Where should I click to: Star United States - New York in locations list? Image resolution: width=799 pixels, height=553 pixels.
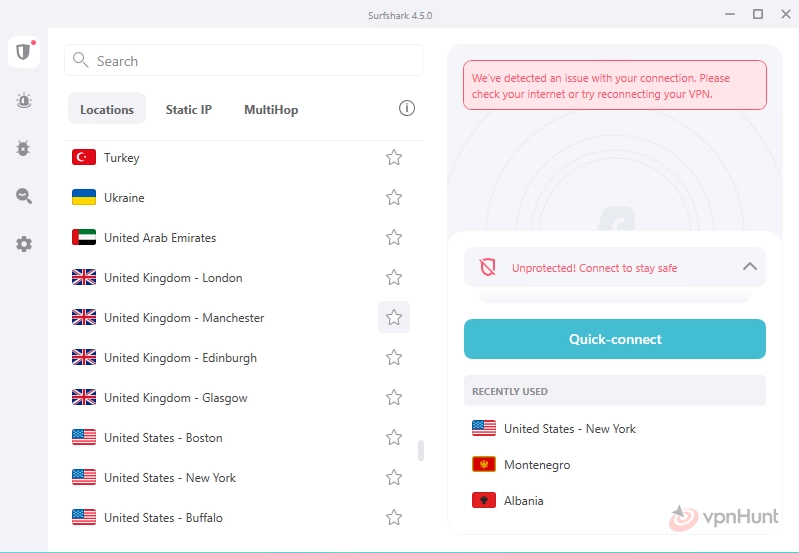[394, 478]
